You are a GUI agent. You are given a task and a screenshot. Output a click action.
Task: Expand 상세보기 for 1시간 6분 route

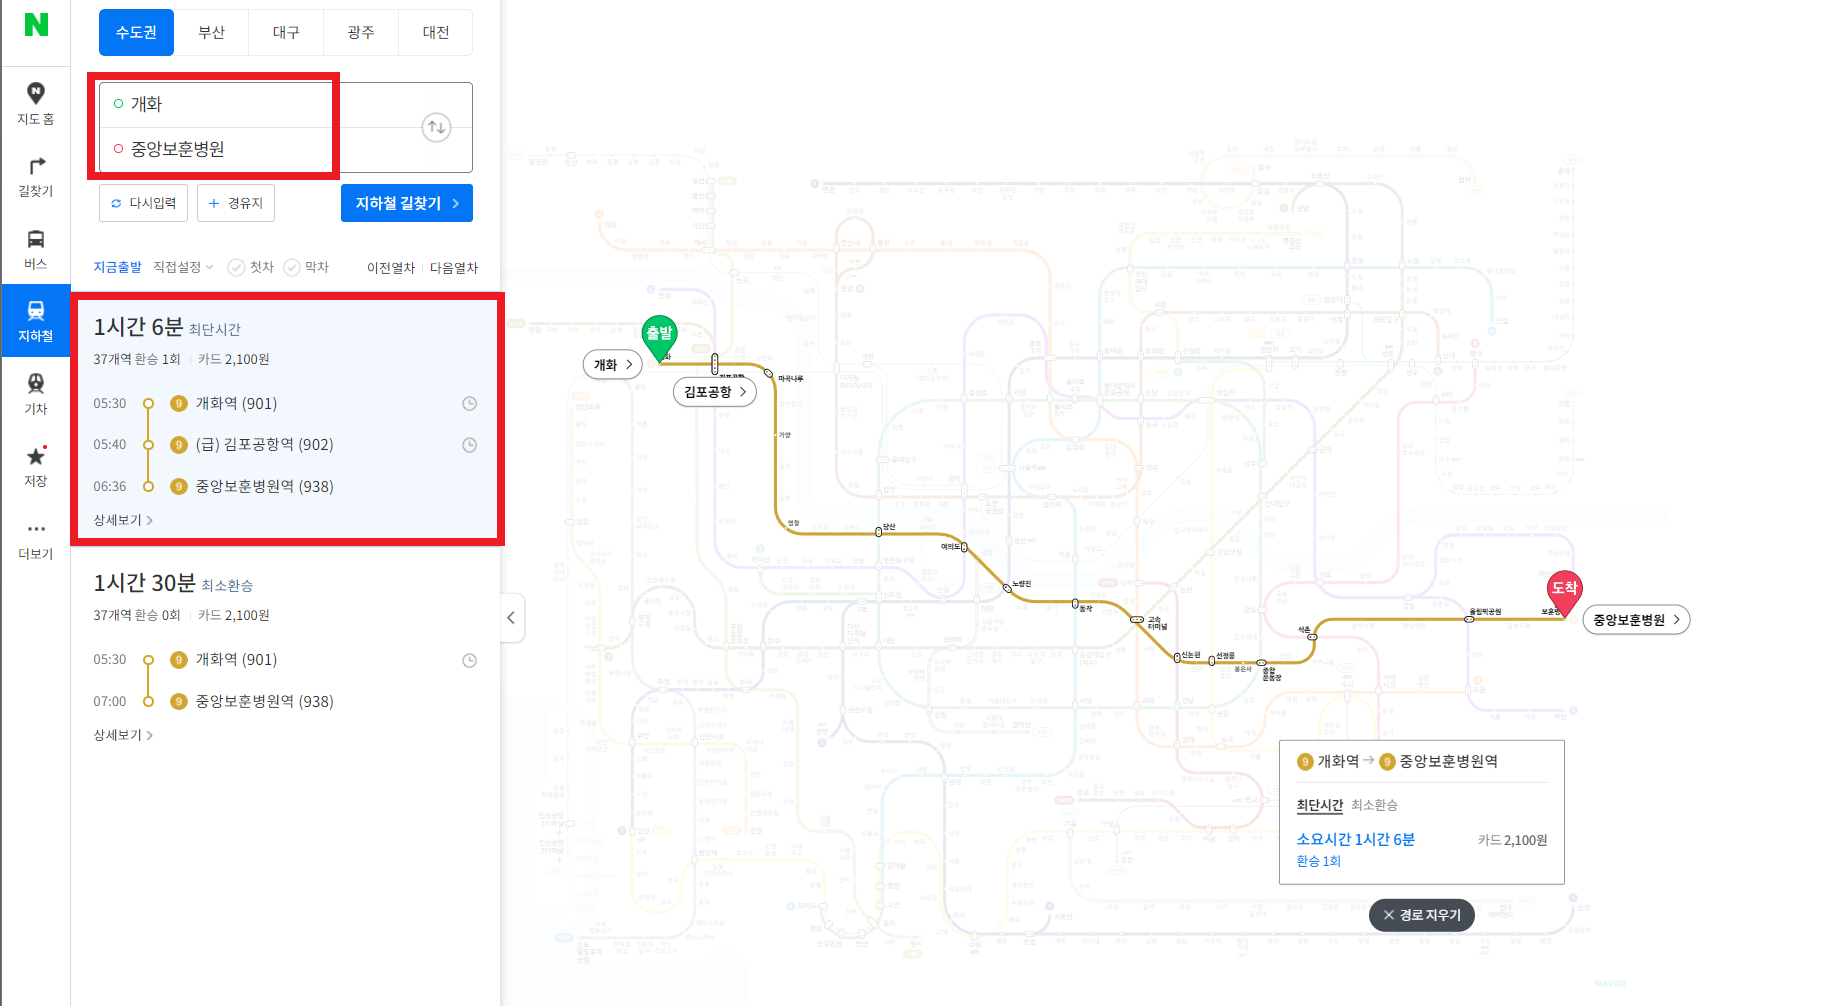coord(123,520)
